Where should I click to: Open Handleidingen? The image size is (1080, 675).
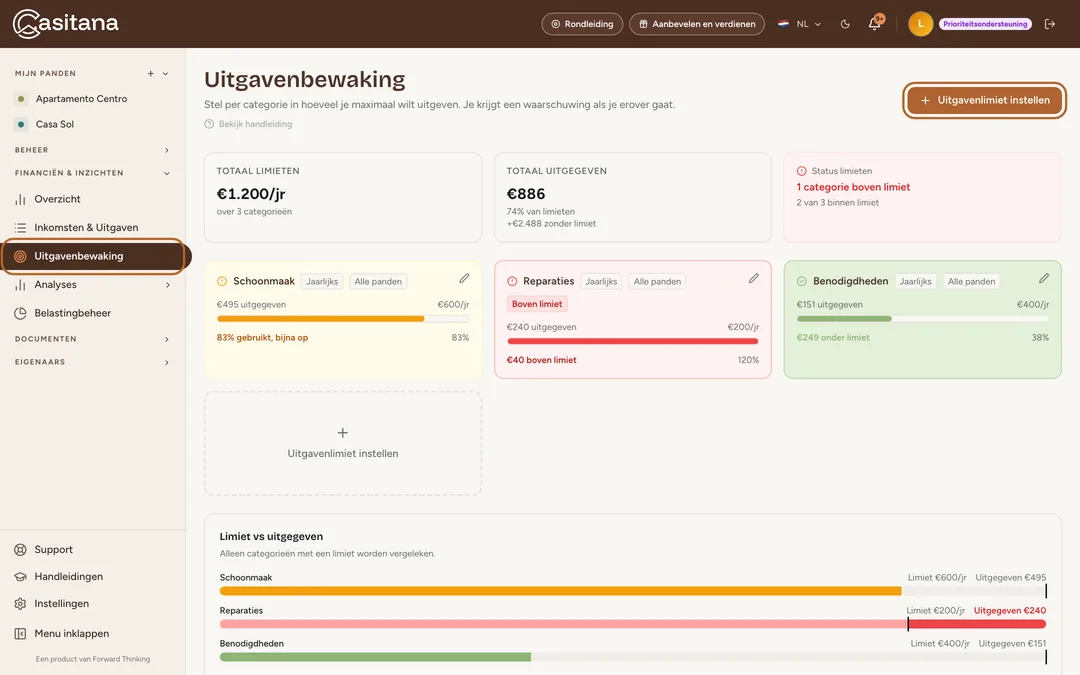[x=68, y=577]
